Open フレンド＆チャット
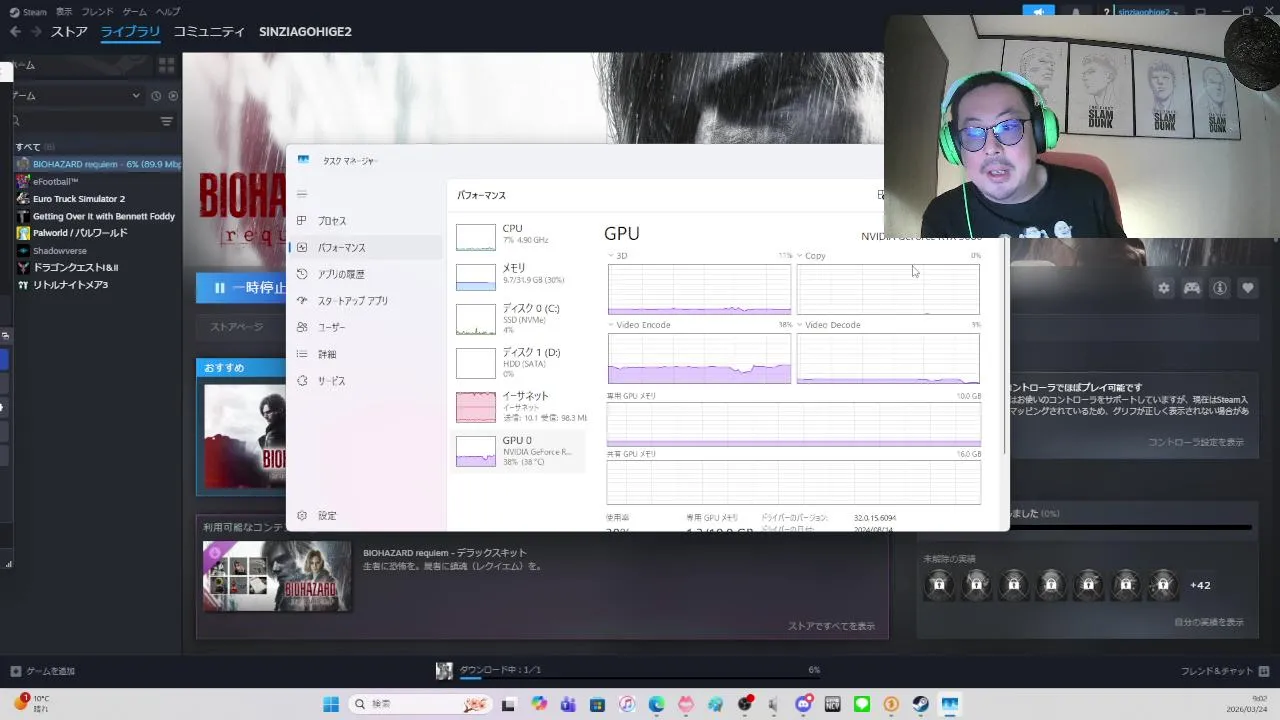Image resolution: width=1280 pixels, height=720 pixels. click(1224, 671)
